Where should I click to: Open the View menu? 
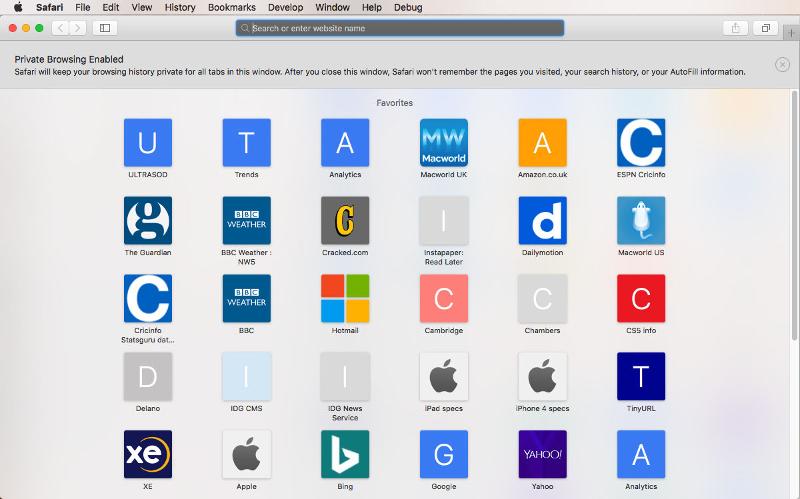(142, 7)
